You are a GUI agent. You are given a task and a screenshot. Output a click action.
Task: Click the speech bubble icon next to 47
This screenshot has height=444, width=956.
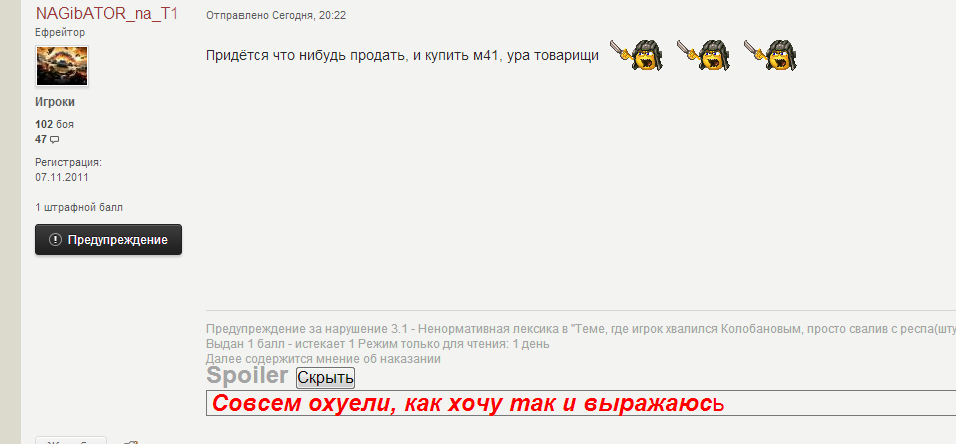55,140
